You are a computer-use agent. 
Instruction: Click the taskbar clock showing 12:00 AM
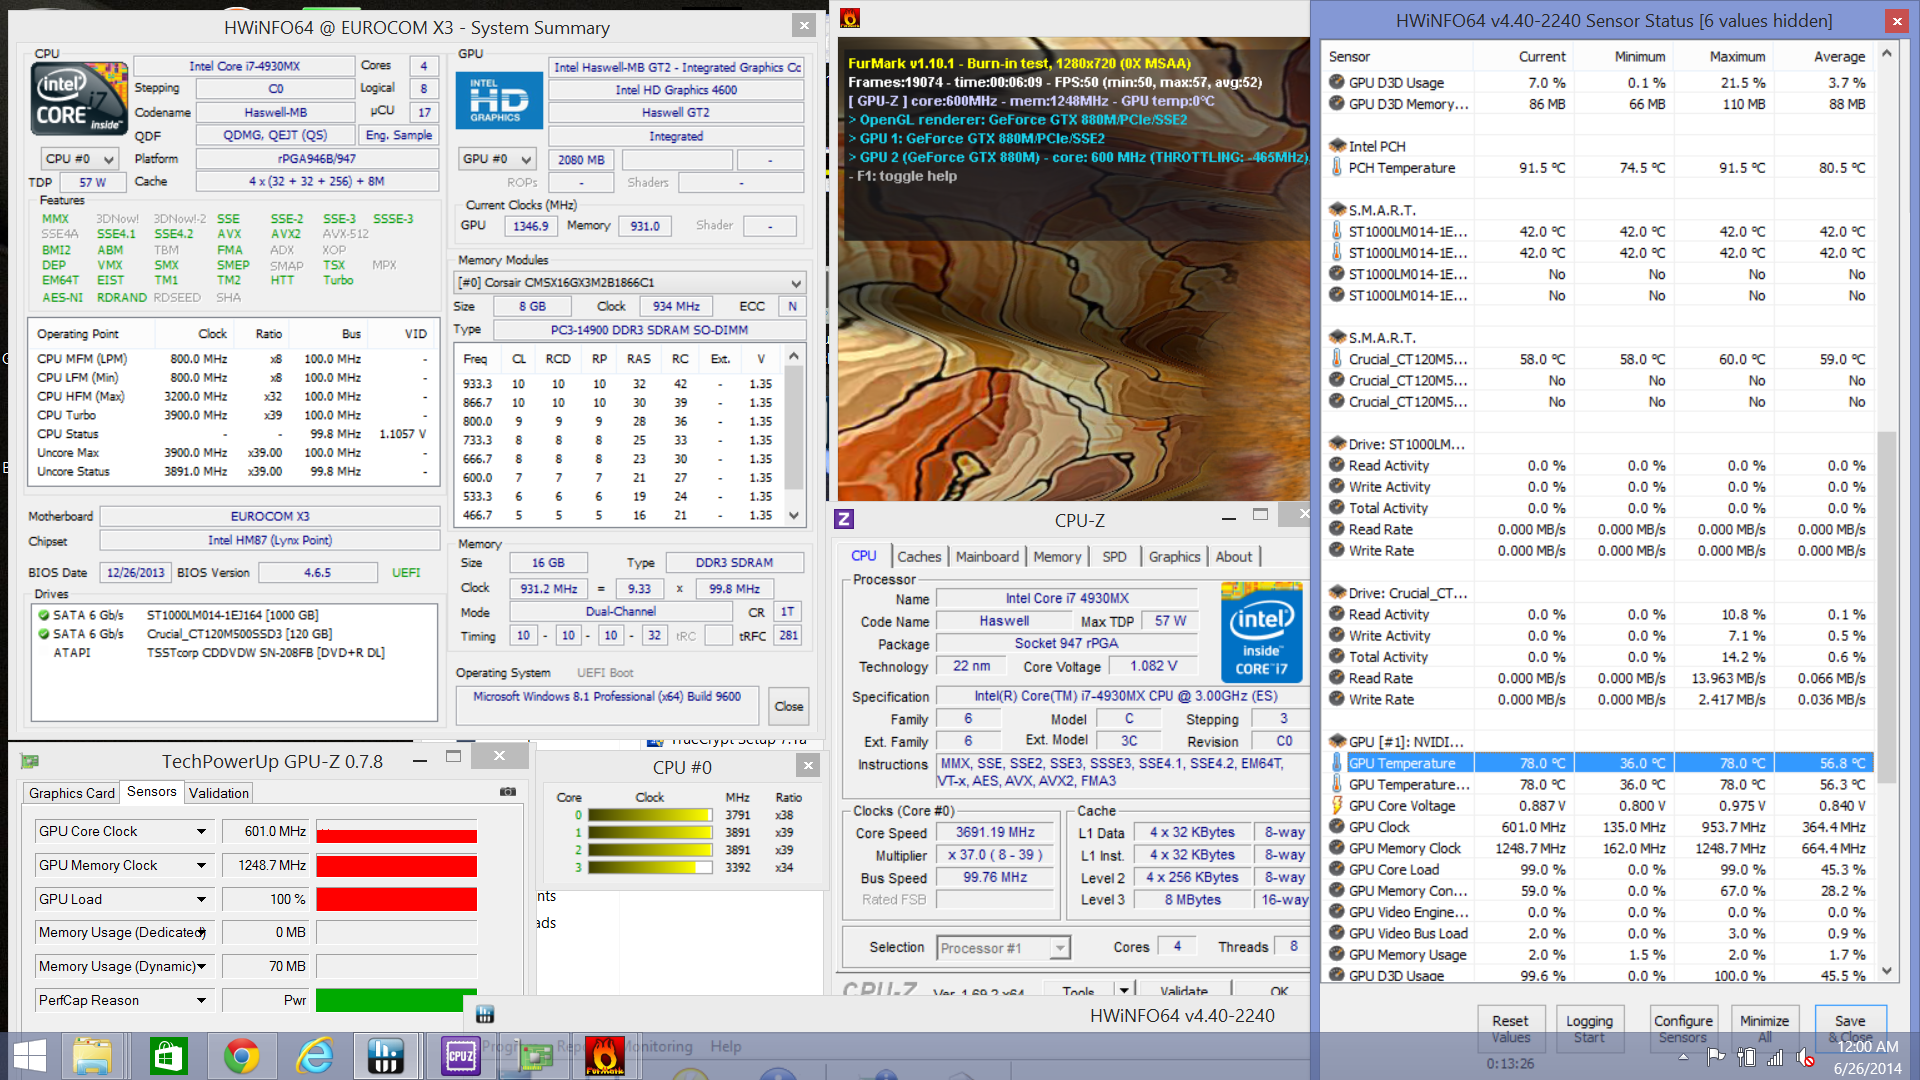[x=1868, y=1047]
